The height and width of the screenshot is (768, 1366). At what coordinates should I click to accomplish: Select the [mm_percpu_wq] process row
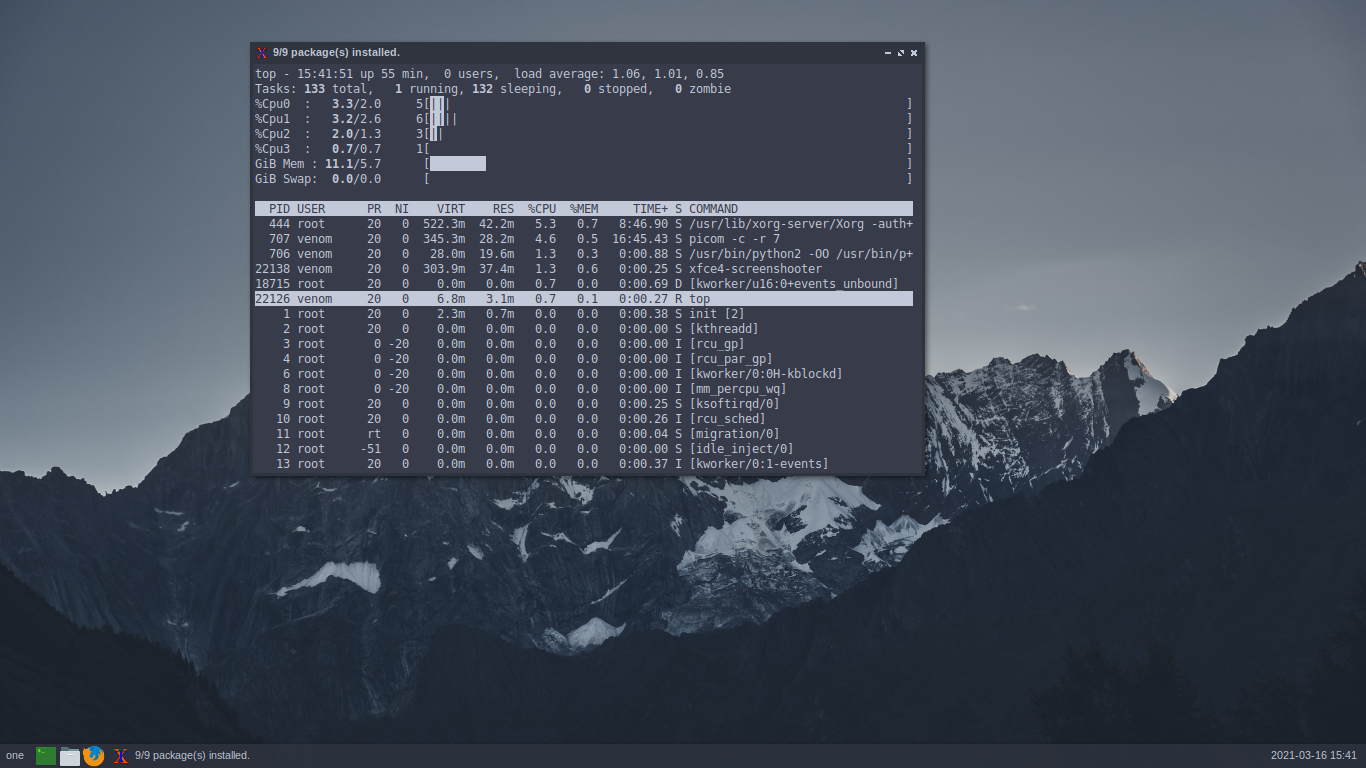click(584, 389)
